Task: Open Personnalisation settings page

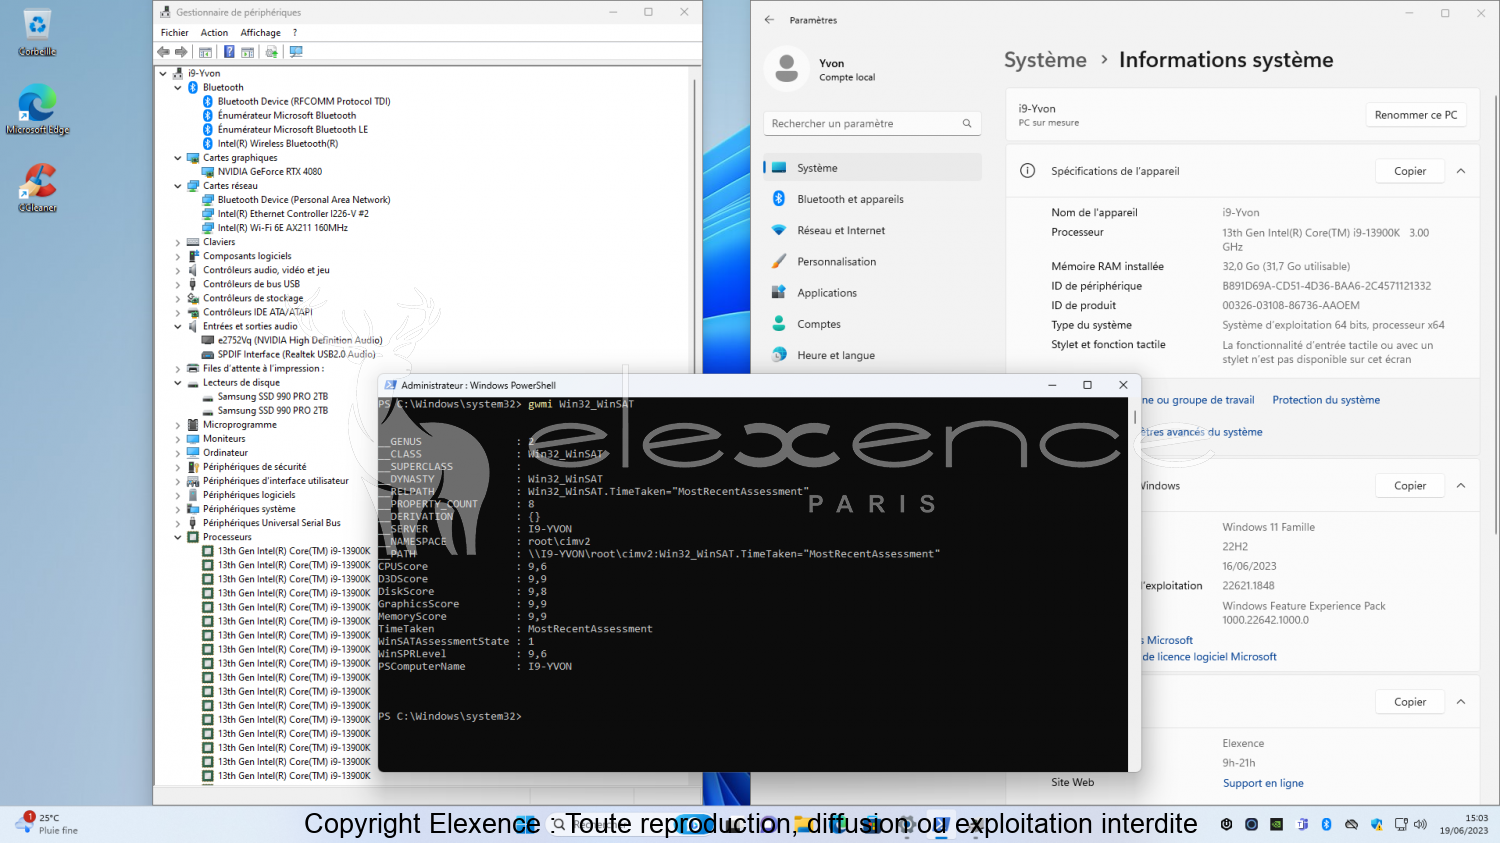Action: point(872,261)
